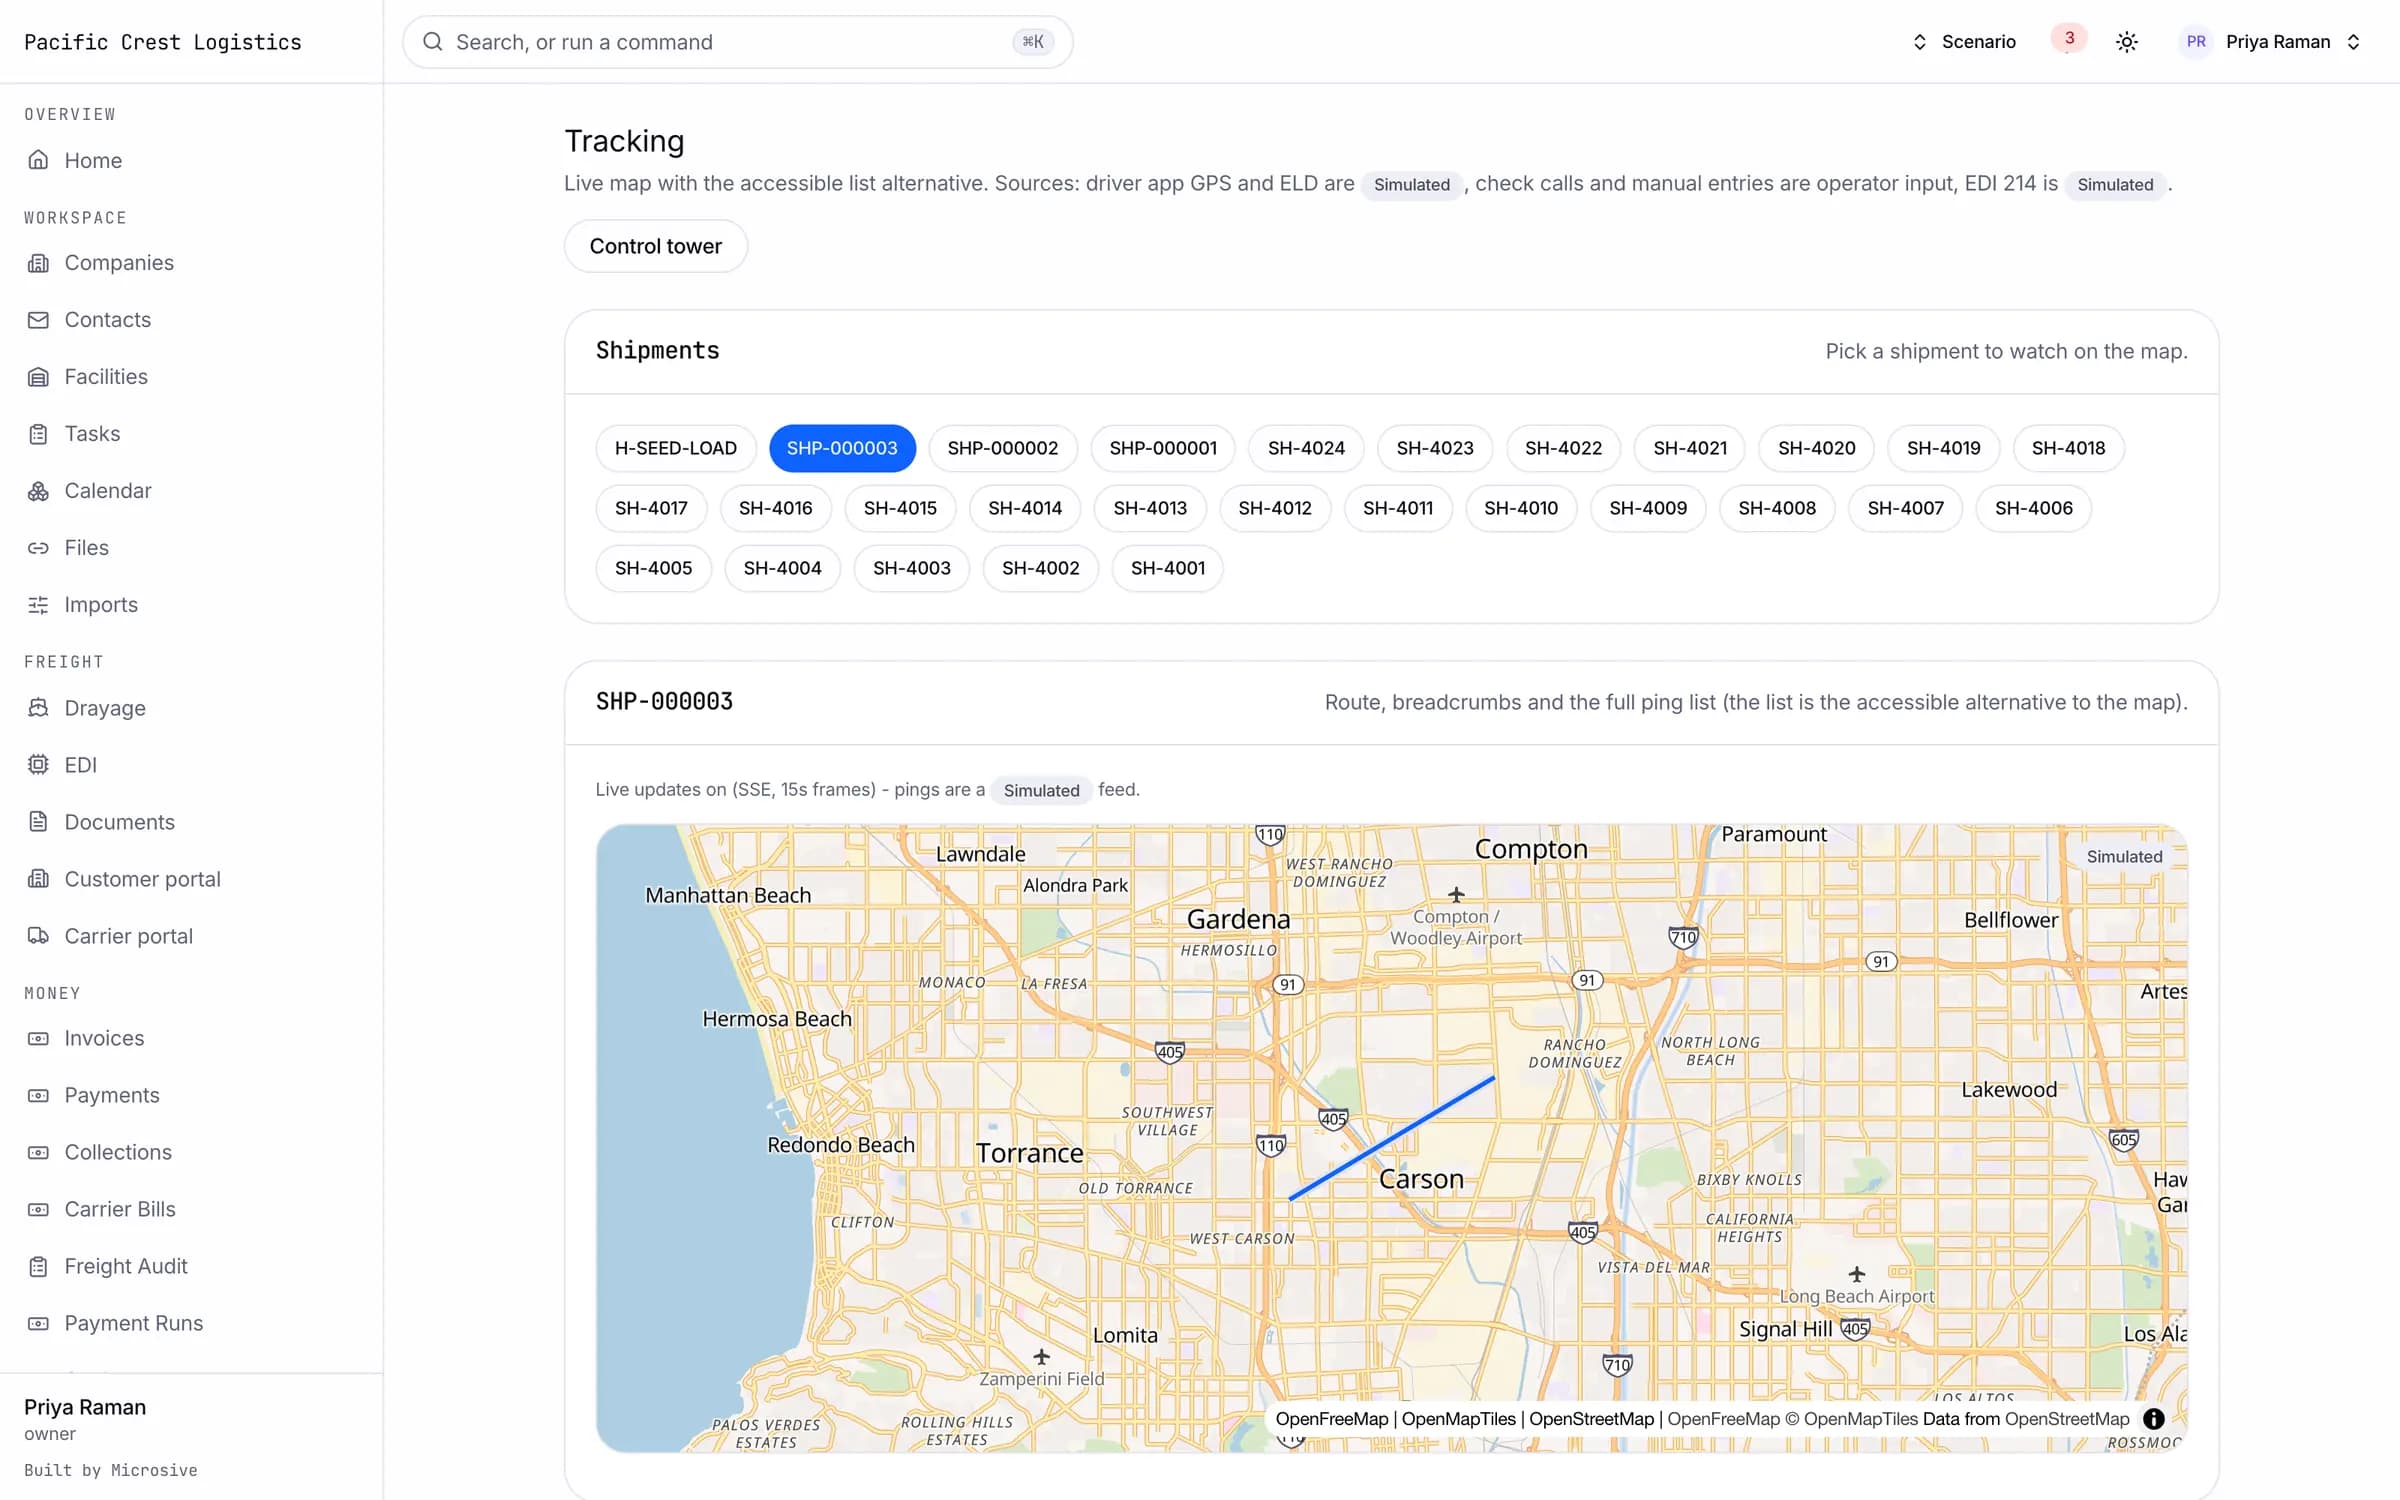2400x1500 pixels.
Task: Click the Home icon in the sidebar
Action: click(x=38, y=160)
